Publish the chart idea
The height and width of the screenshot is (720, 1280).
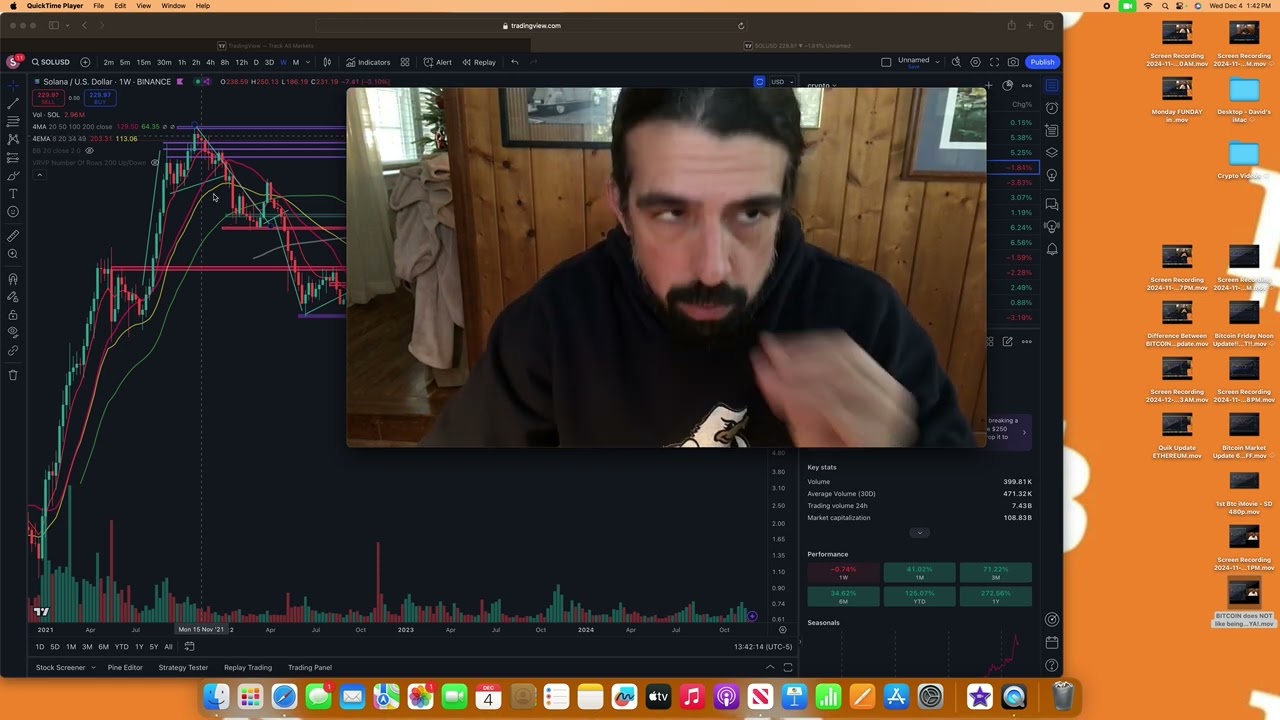pos(1042,62)
